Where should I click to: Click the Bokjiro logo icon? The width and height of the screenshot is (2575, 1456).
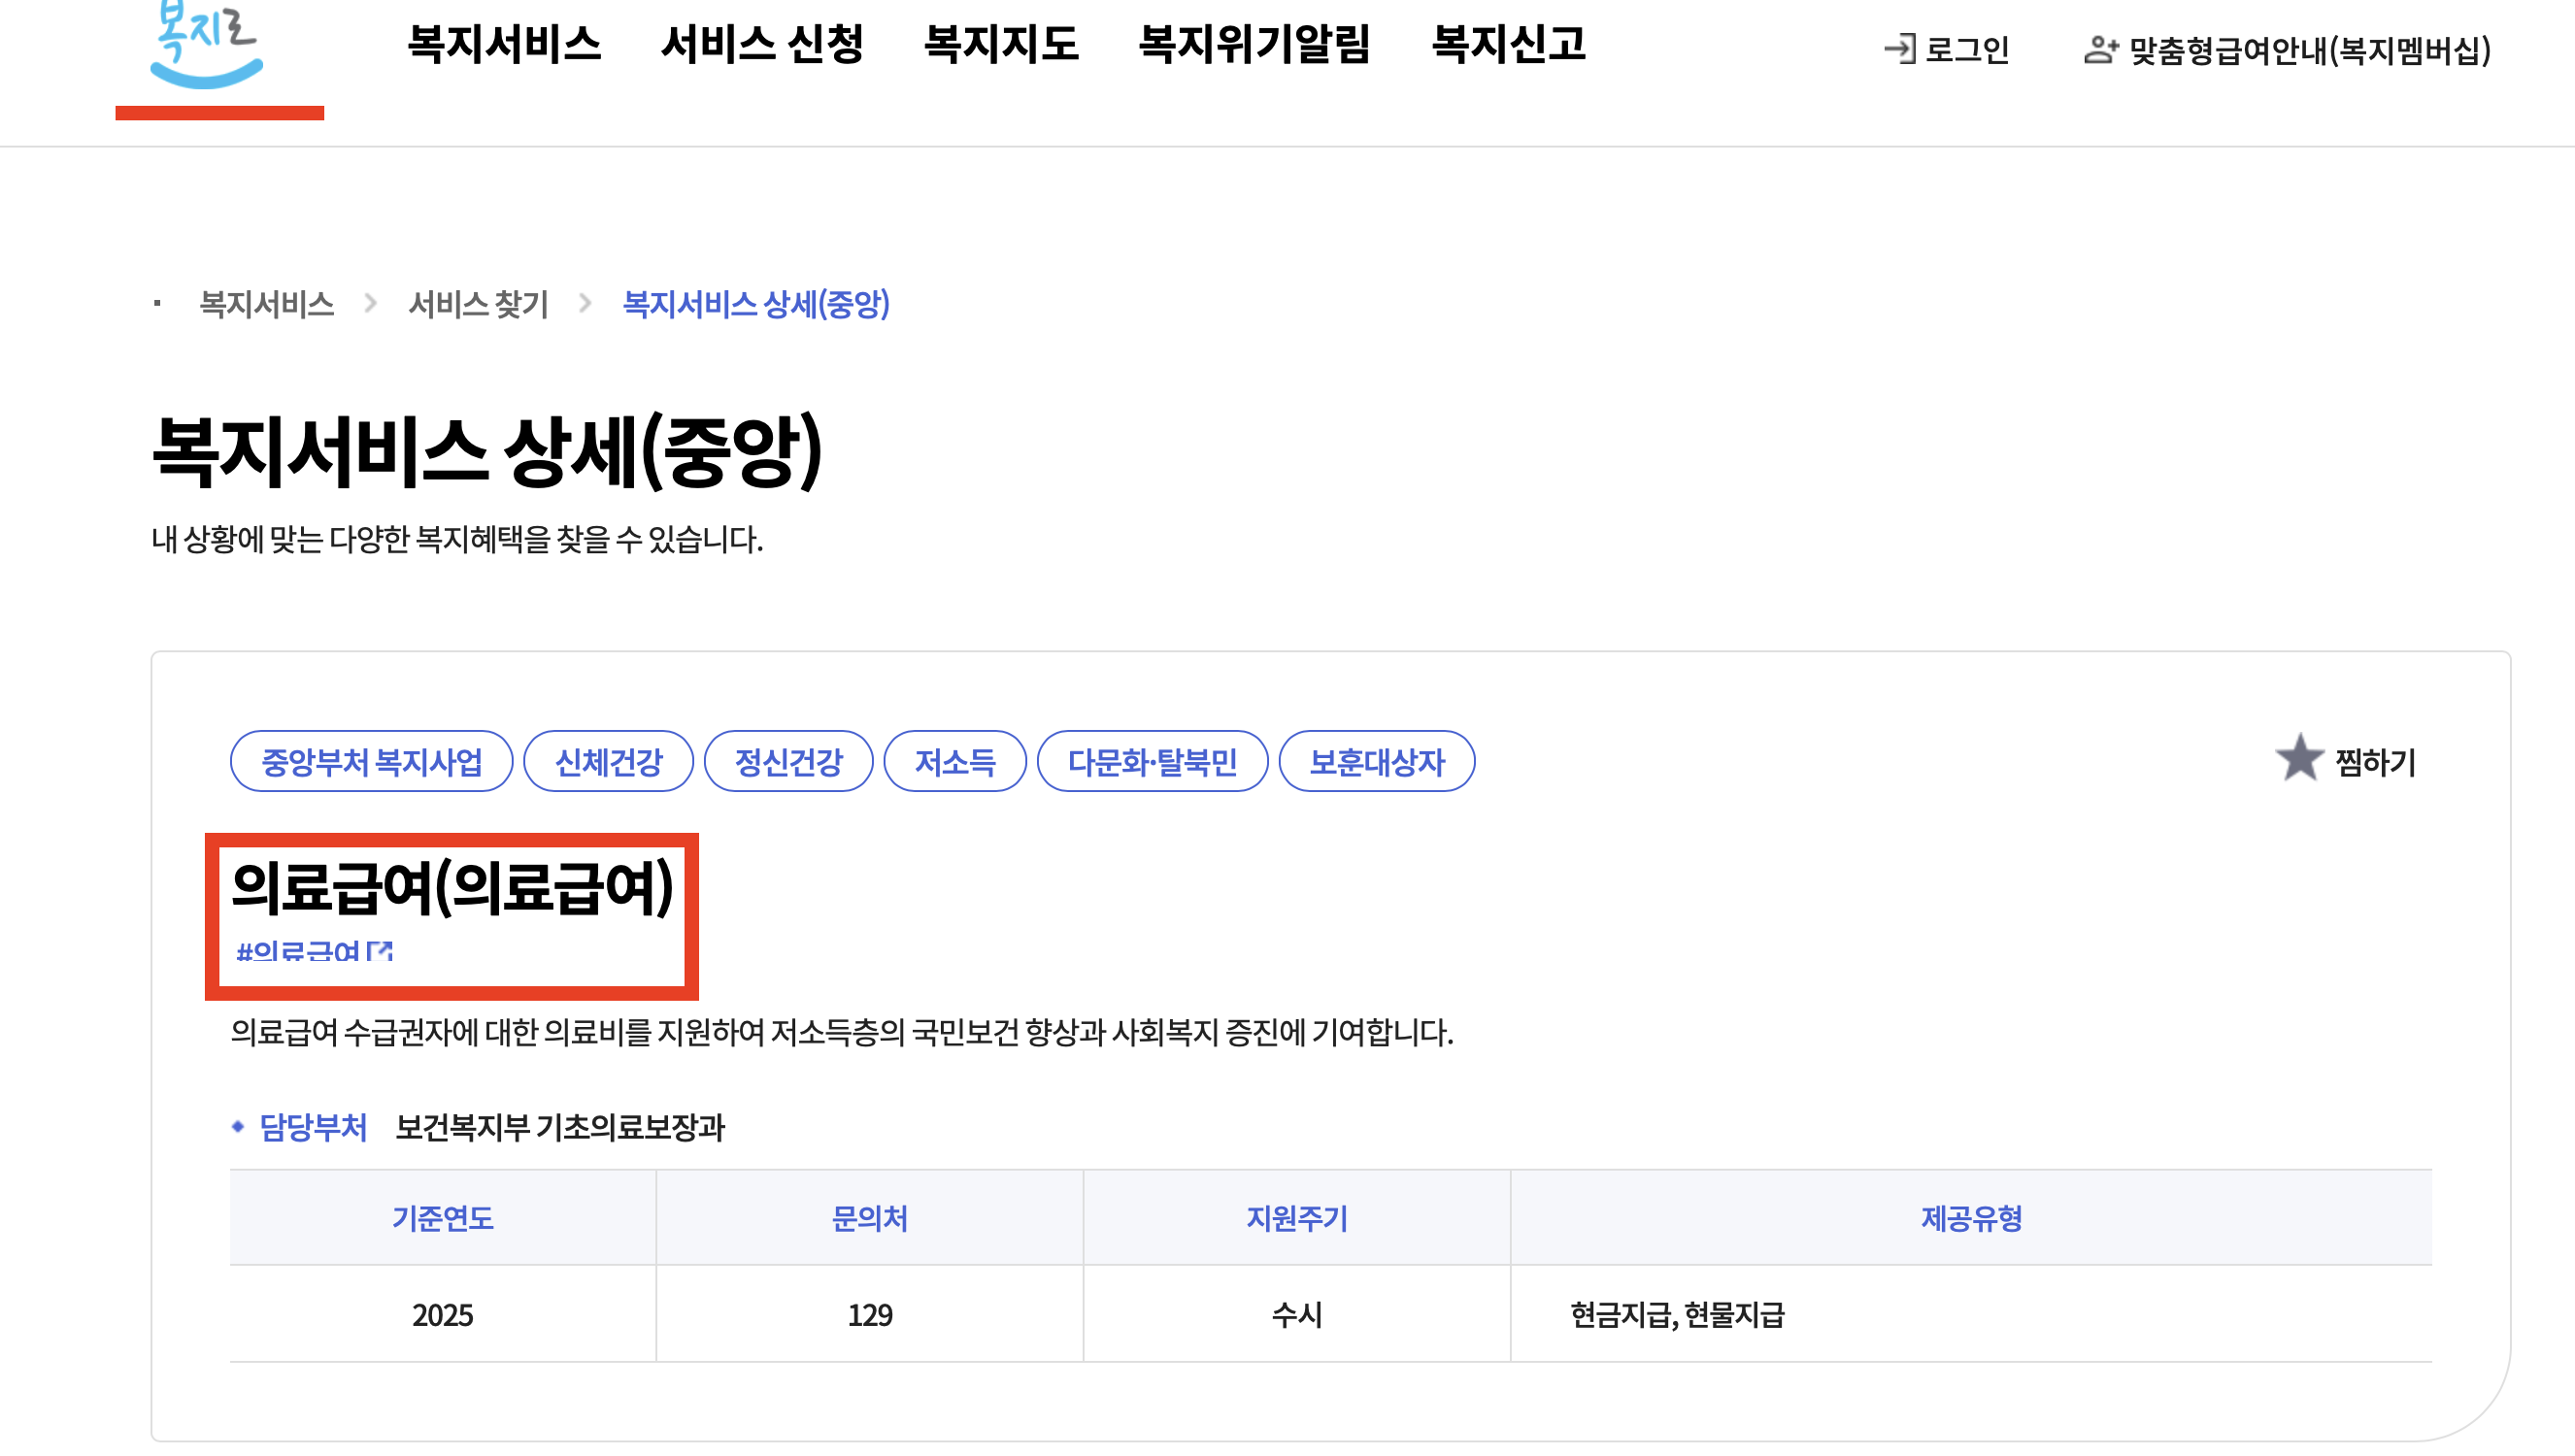click(x=206, y=45)
